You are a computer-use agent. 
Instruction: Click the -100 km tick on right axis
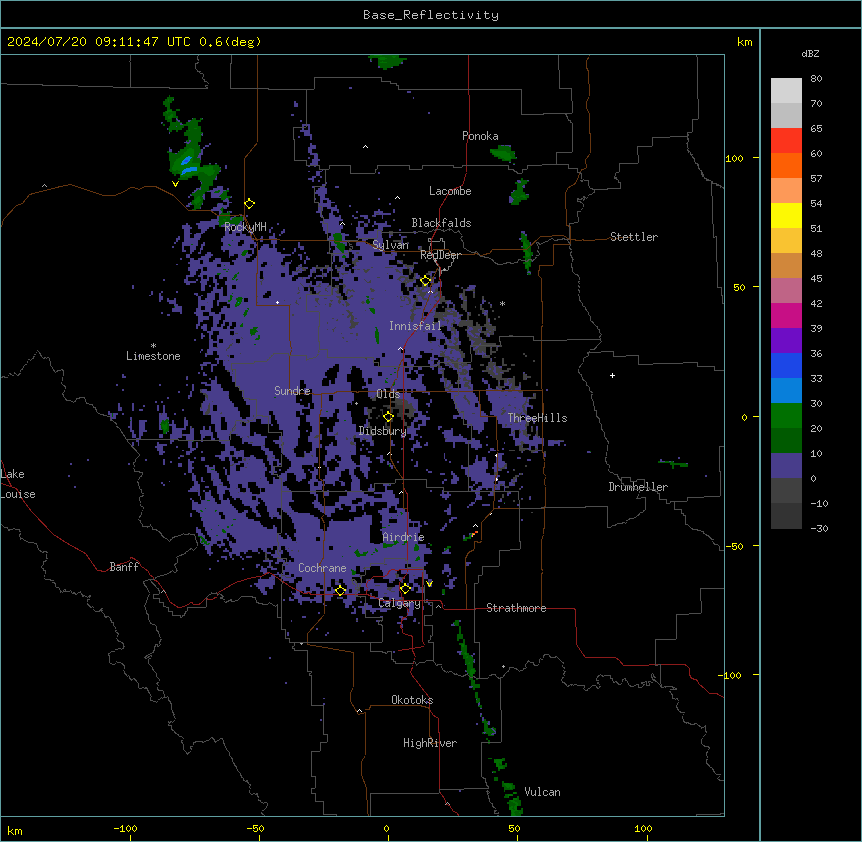(731, 675)
